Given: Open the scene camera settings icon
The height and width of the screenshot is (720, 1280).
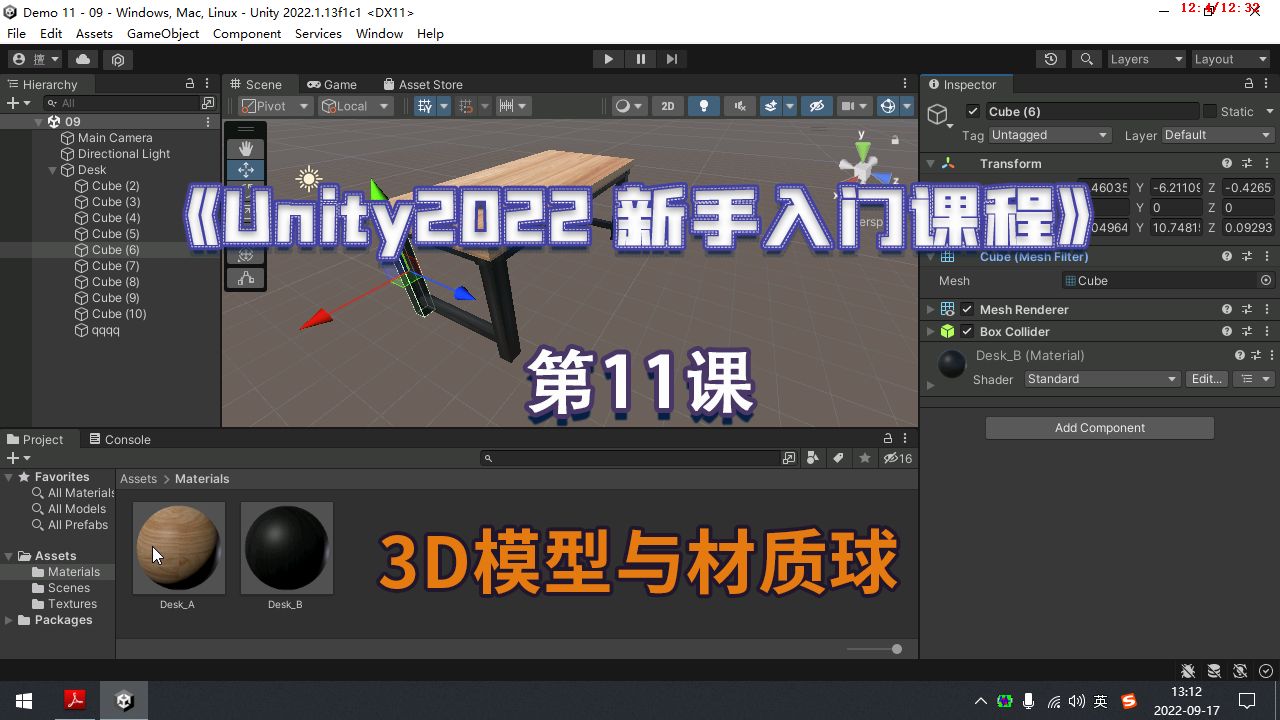Looking at the screenshot, I should [x=848, y=106].
